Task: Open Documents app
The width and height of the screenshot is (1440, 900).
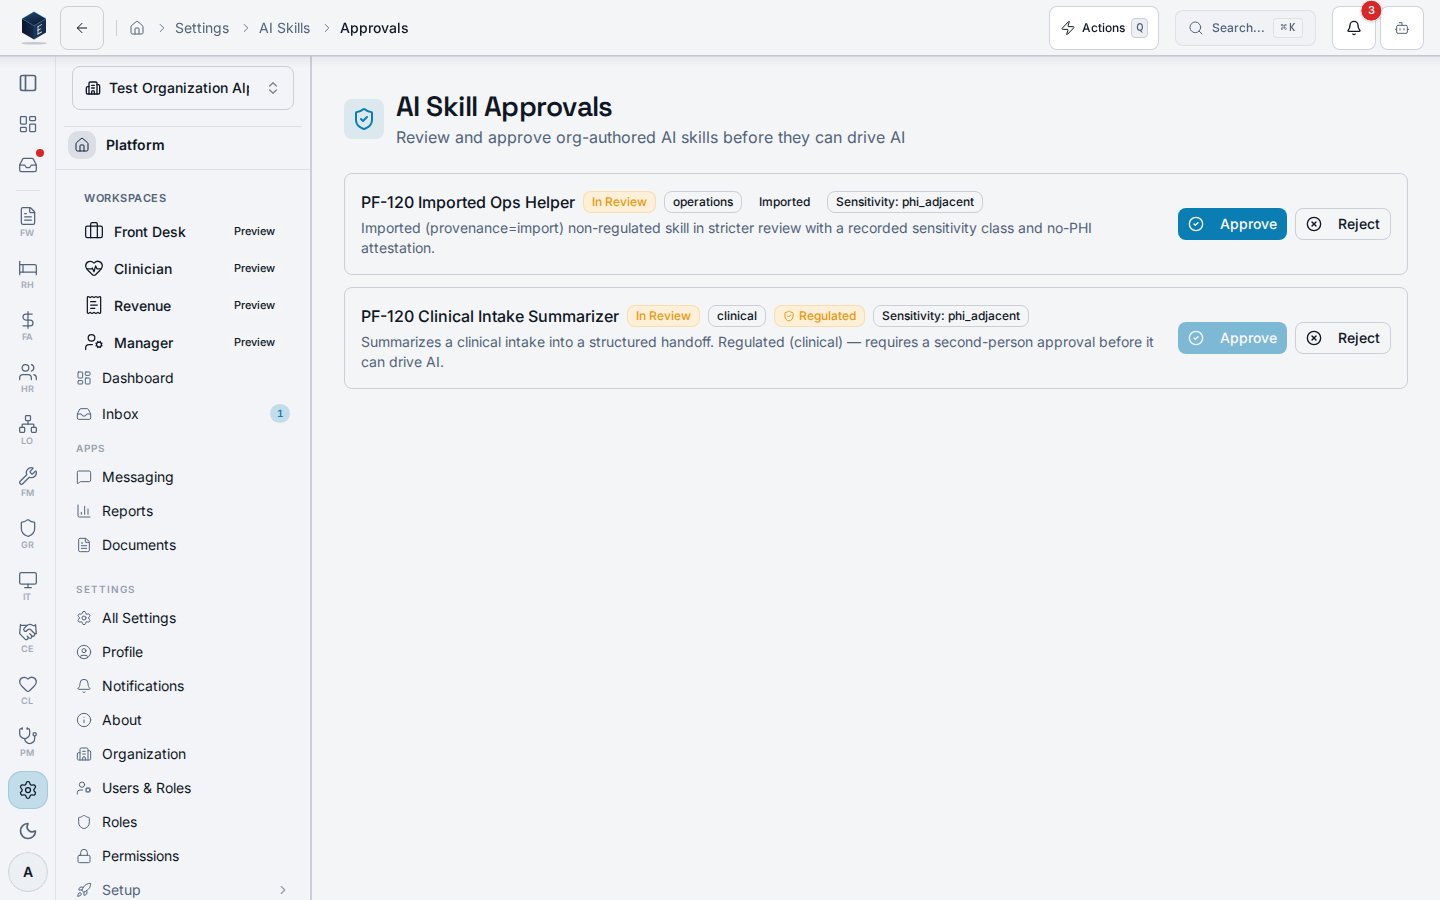Action: click(x=183, y=545)
